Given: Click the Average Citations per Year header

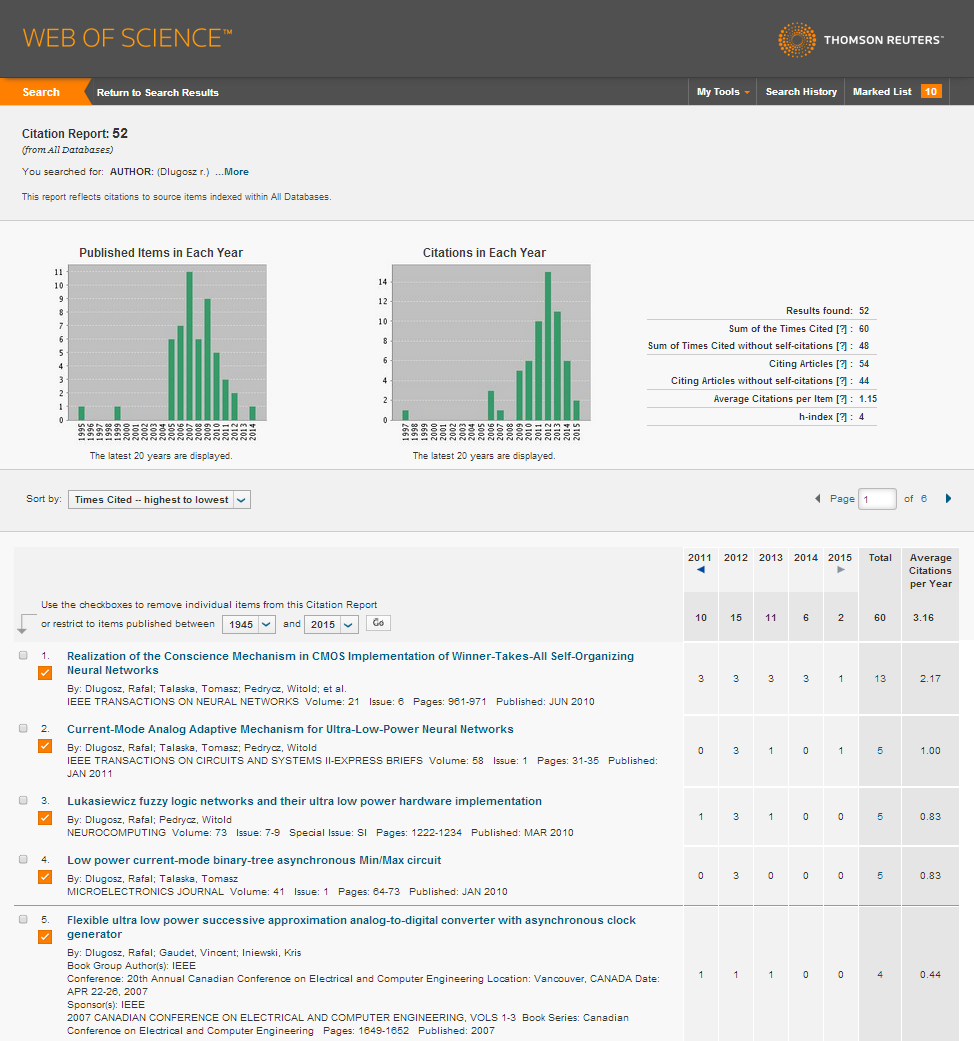Looking at the screenshot, I should [x=930, y=570].
